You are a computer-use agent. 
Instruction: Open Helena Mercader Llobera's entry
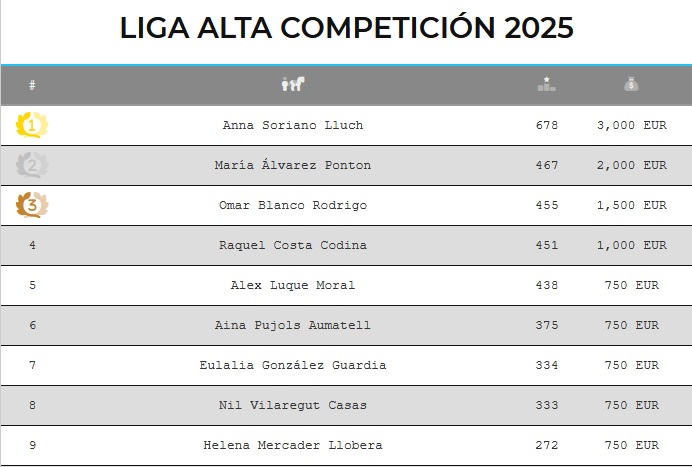pos(292,445)
